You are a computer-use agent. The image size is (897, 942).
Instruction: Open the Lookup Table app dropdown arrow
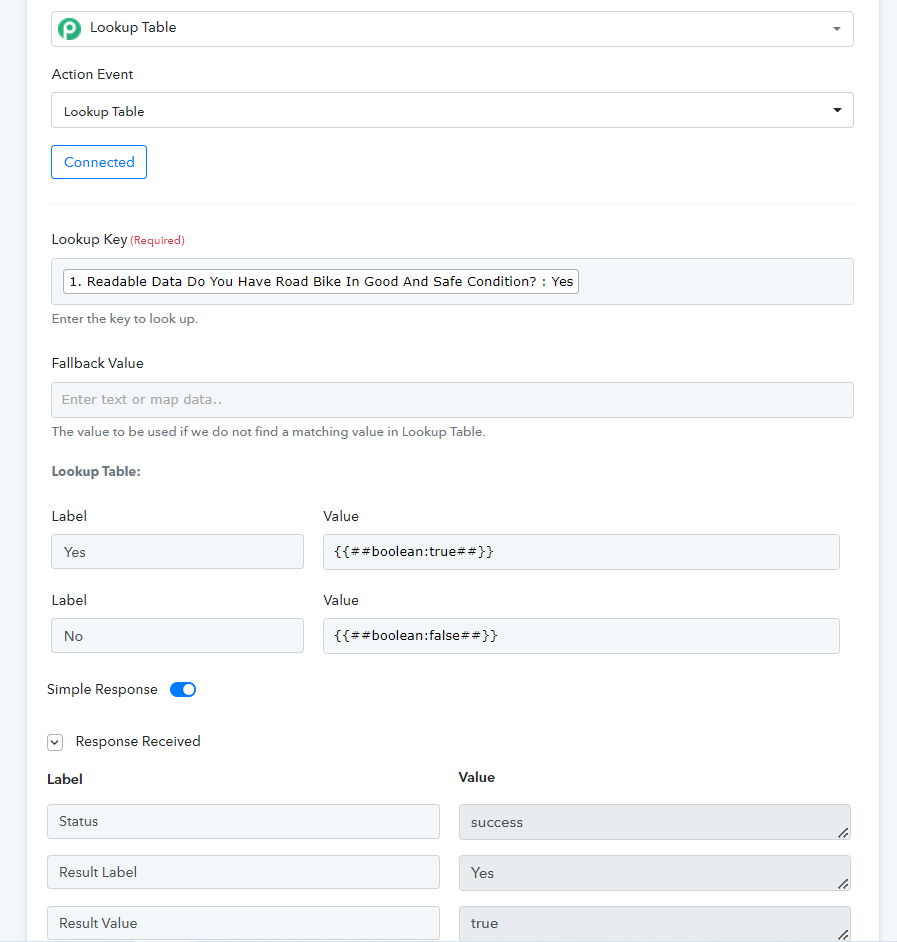pyautogui.click(x=836, y=29)
